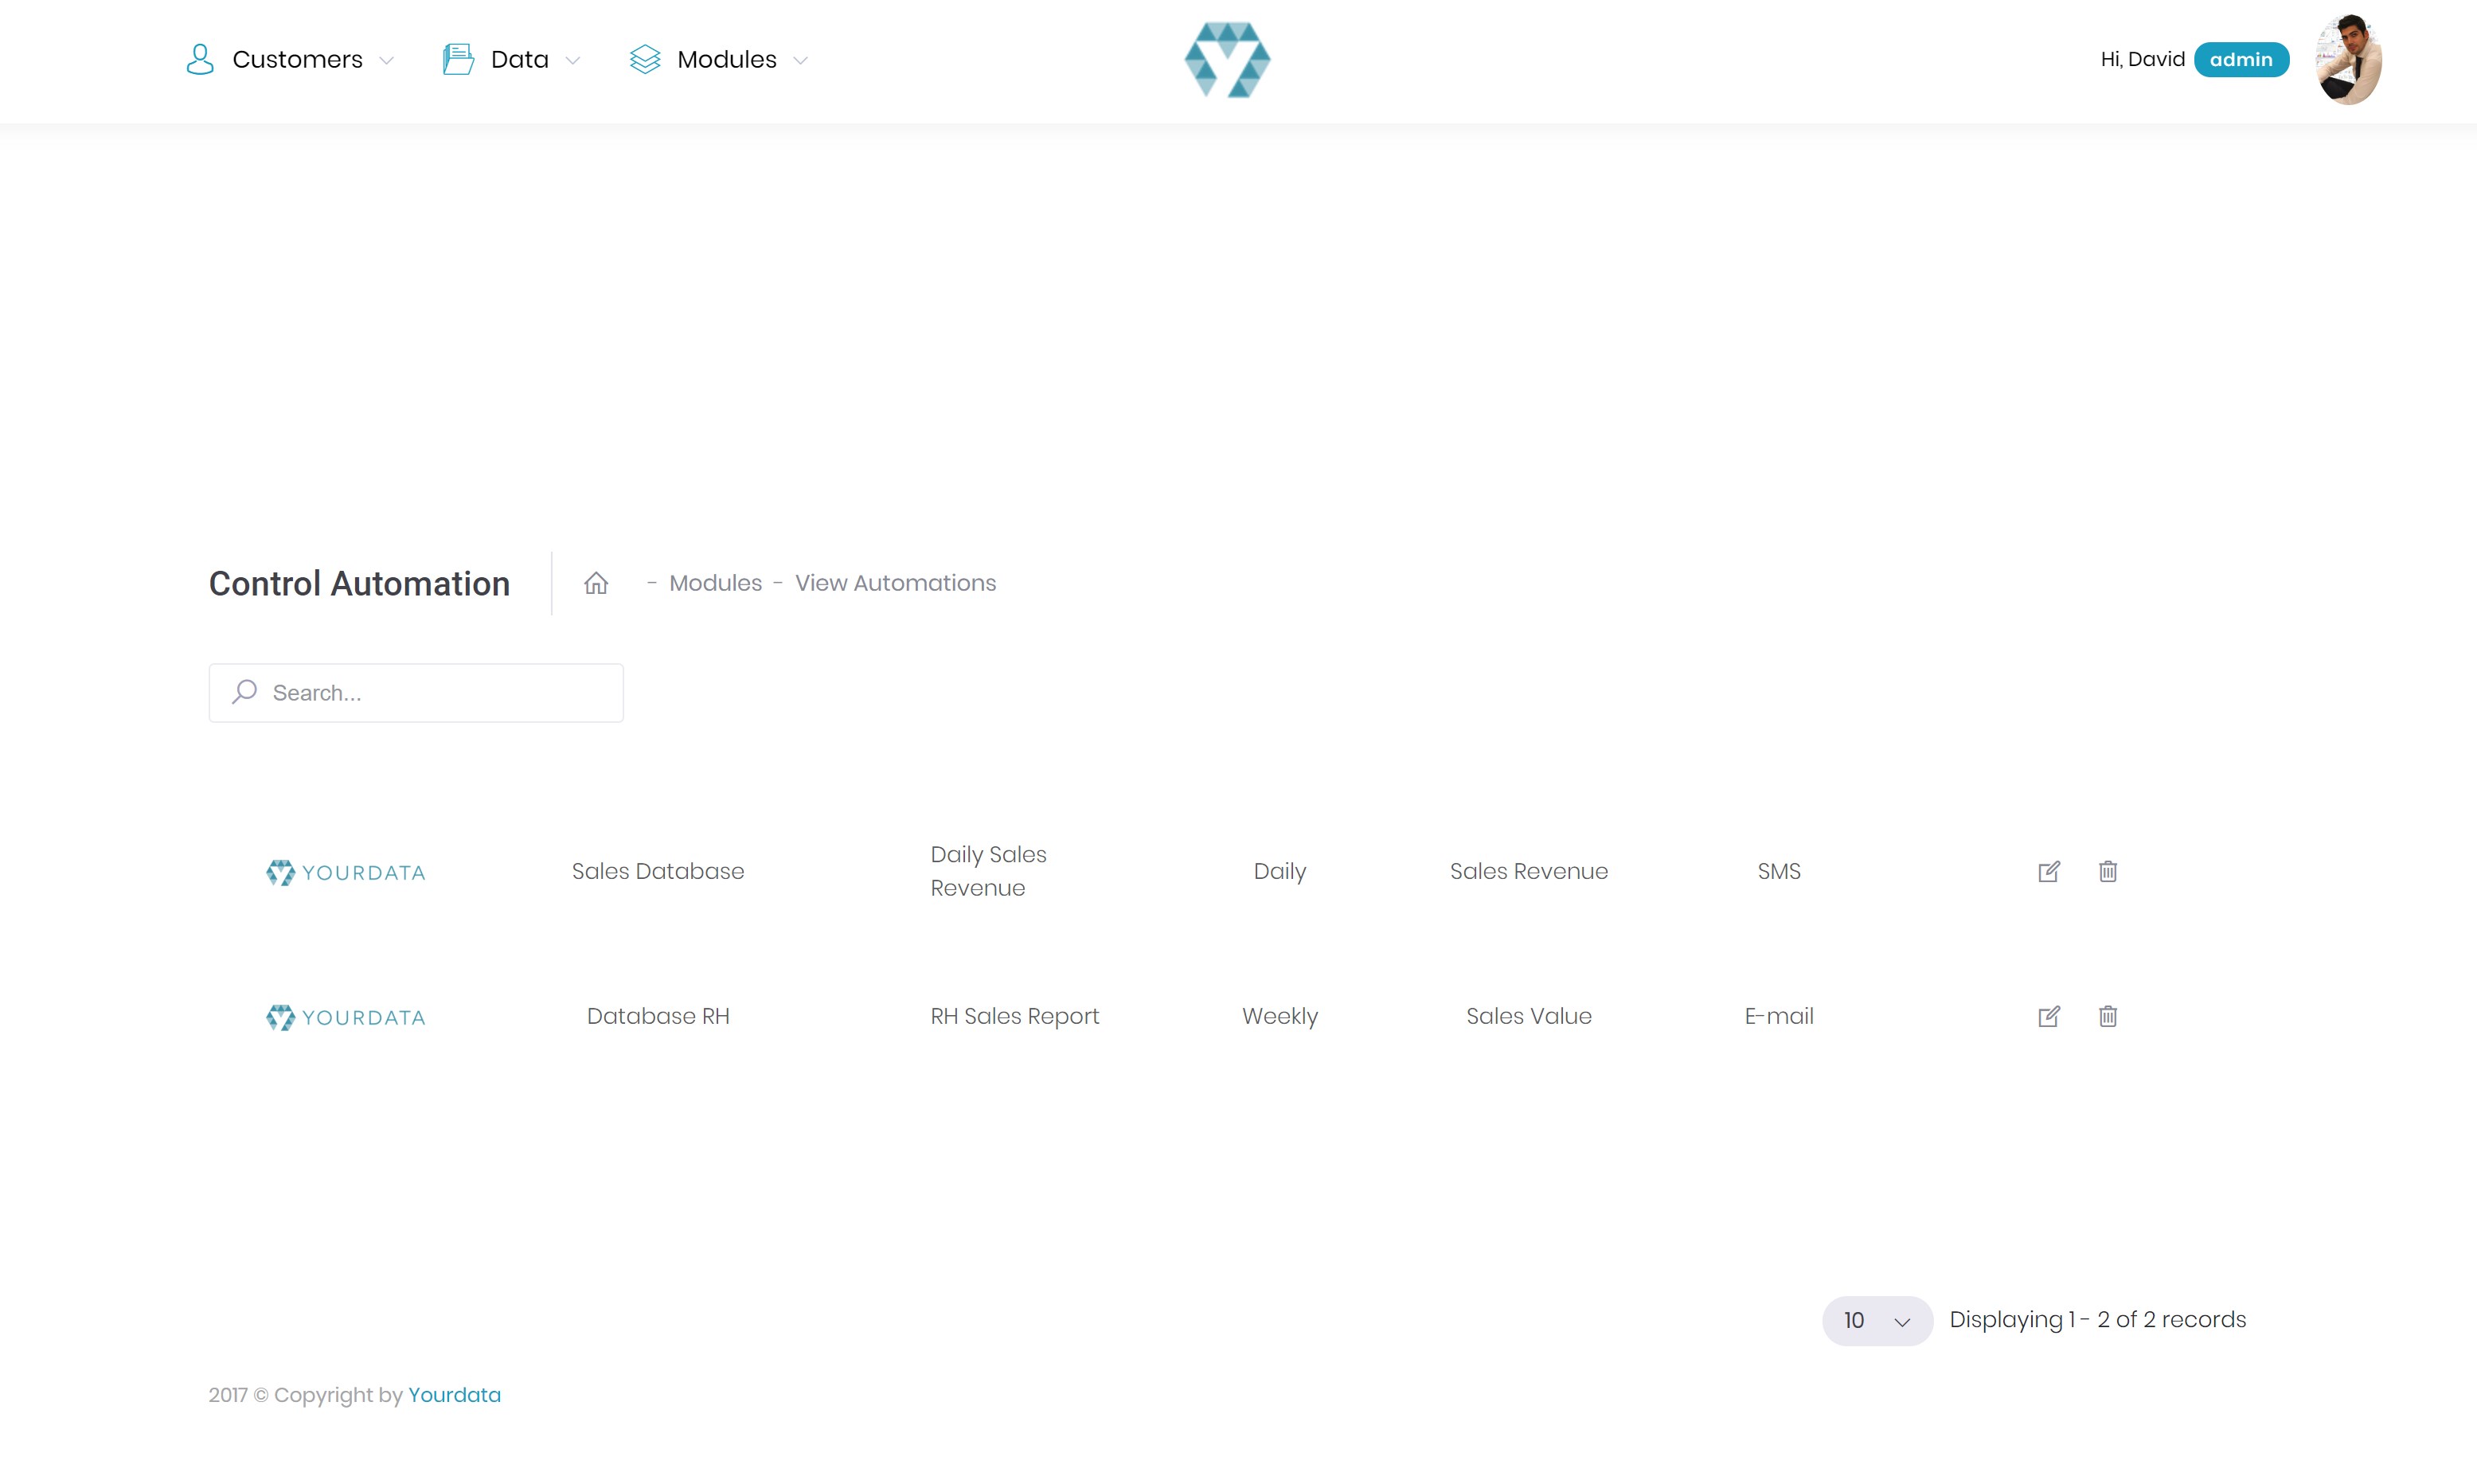2477x1484 pixels.
Task: Click the Data folder icon
Action: pos(458,59)
